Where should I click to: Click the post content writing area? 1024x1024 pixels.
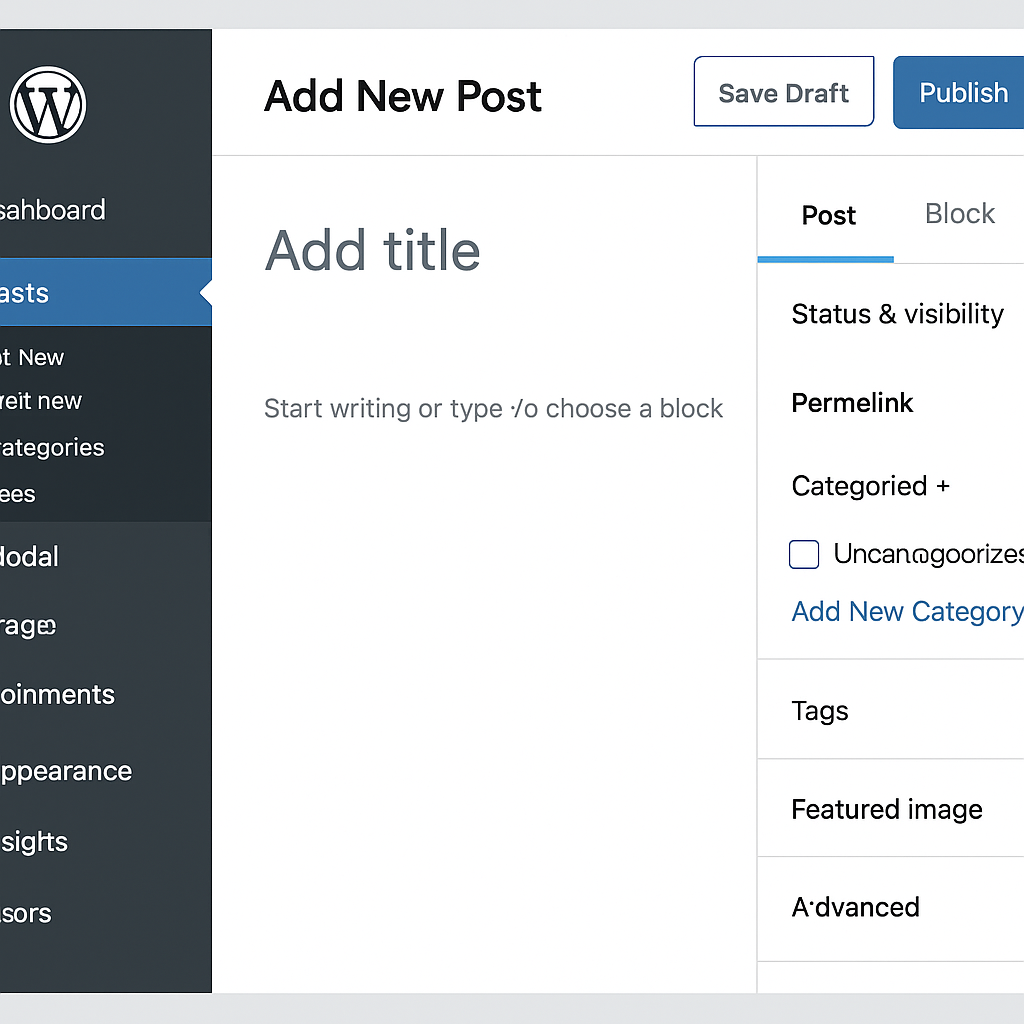tap(493, 408)
